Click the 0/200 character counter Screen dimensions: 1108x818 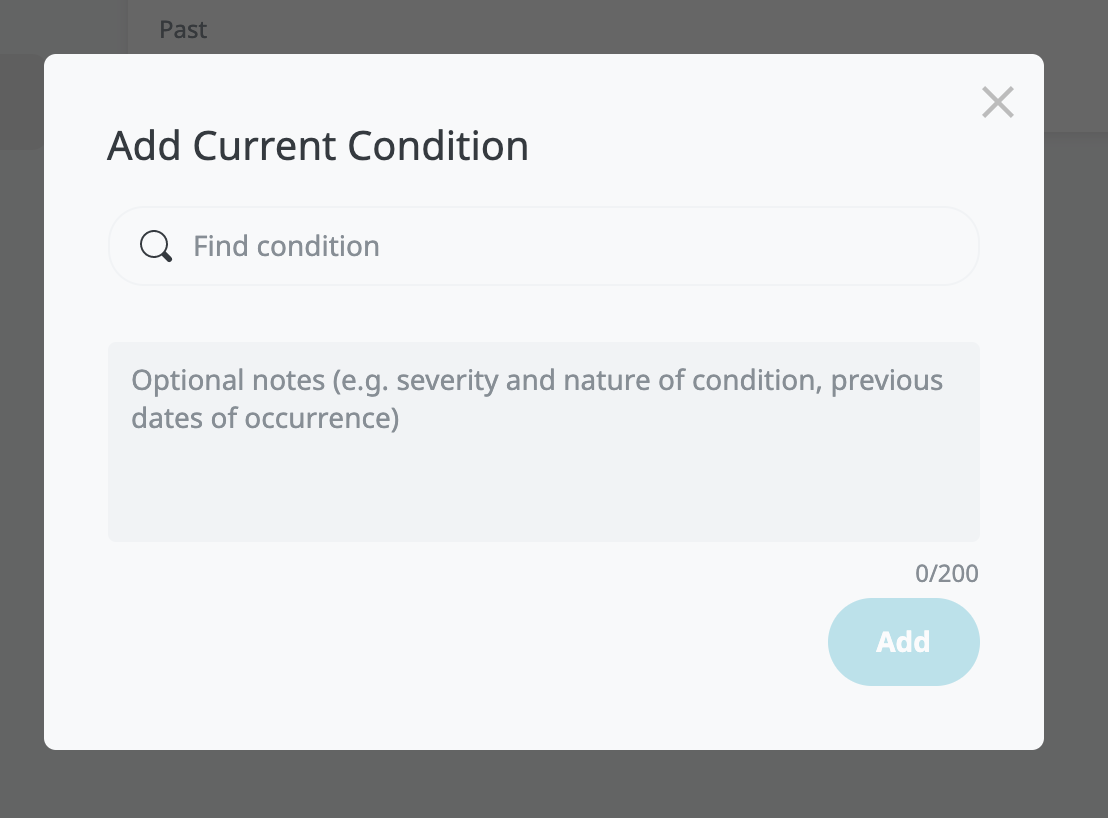click(946, 573)
